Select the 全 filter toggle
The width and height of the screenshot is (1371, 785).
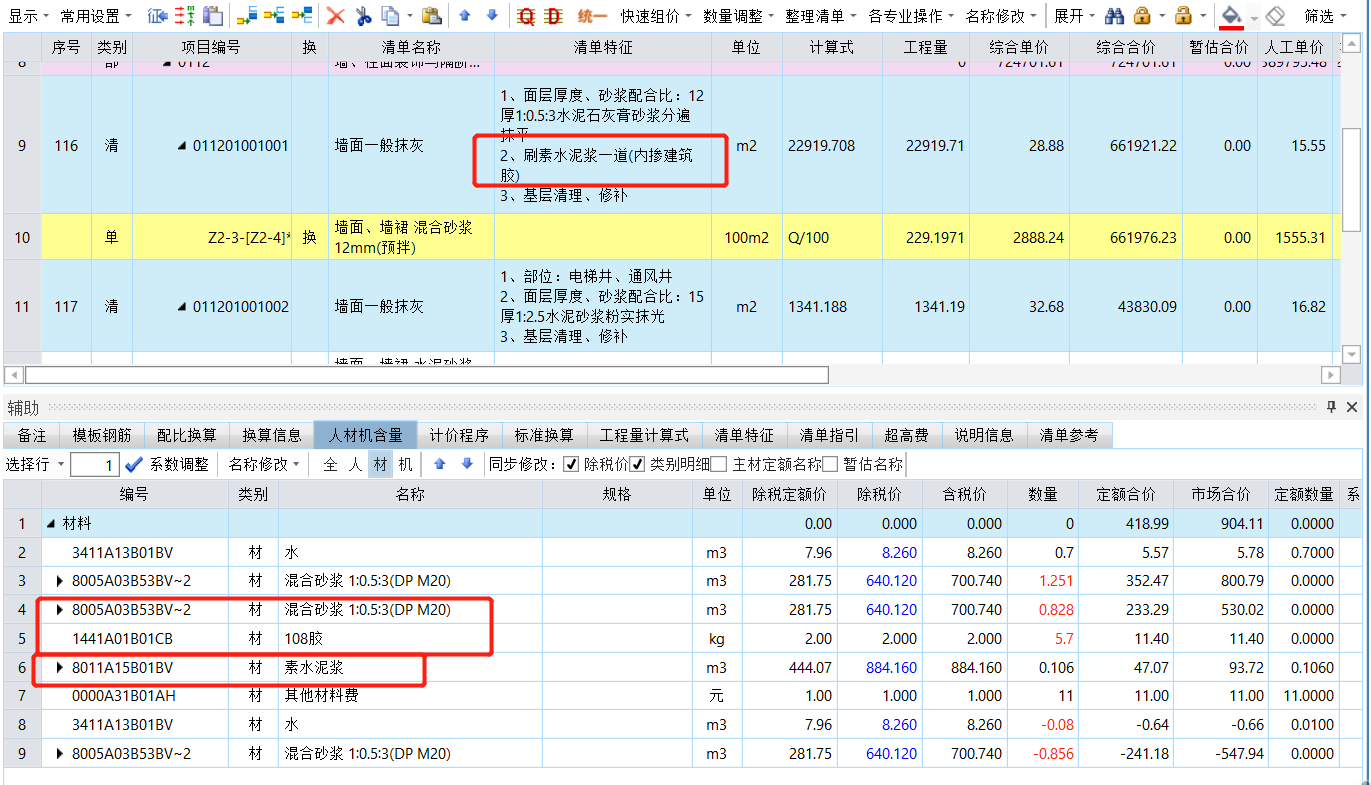pos(331,465)
